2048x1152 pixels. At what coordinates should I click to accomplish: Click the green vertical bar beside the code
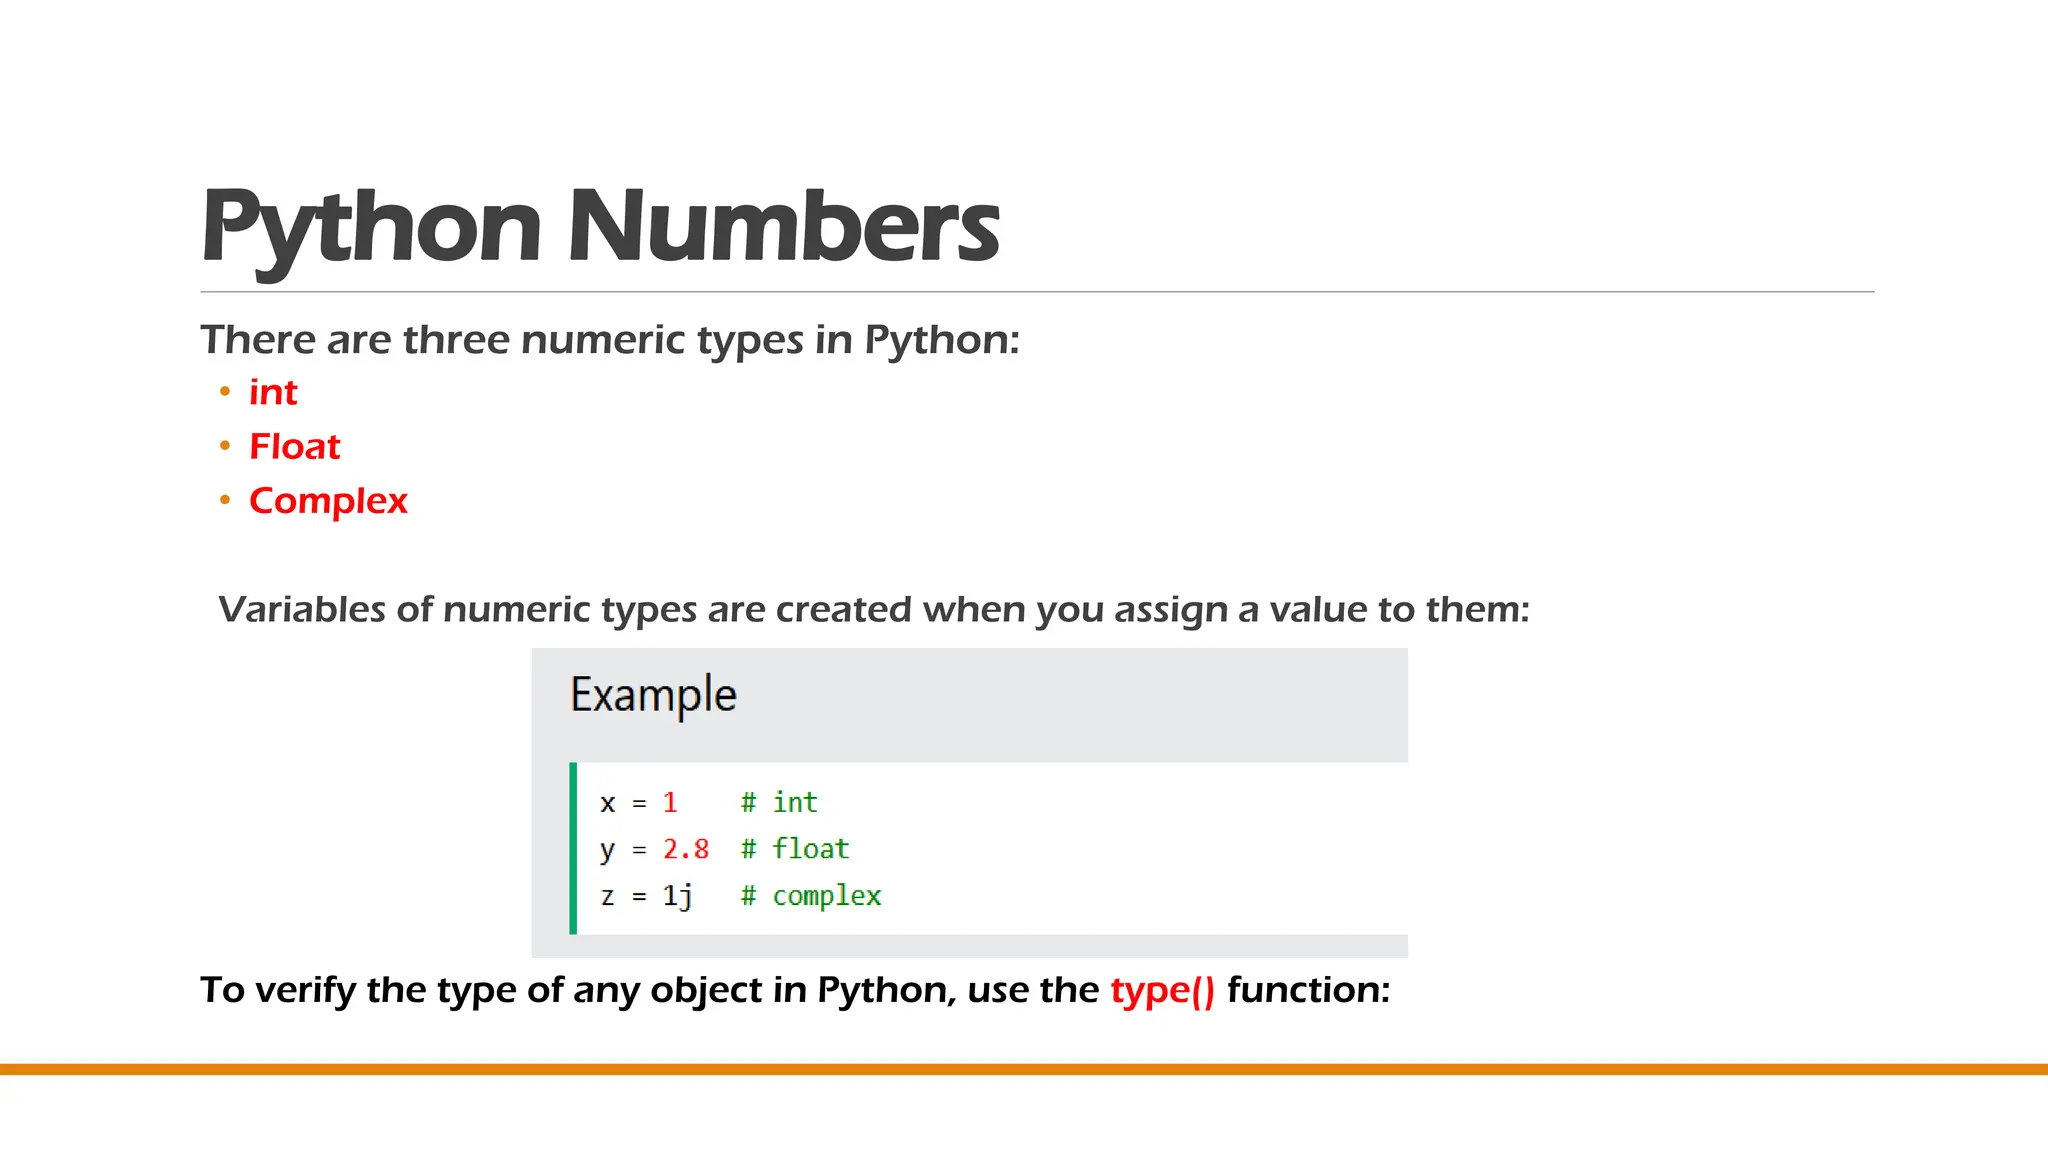click(x=573, y=848)
